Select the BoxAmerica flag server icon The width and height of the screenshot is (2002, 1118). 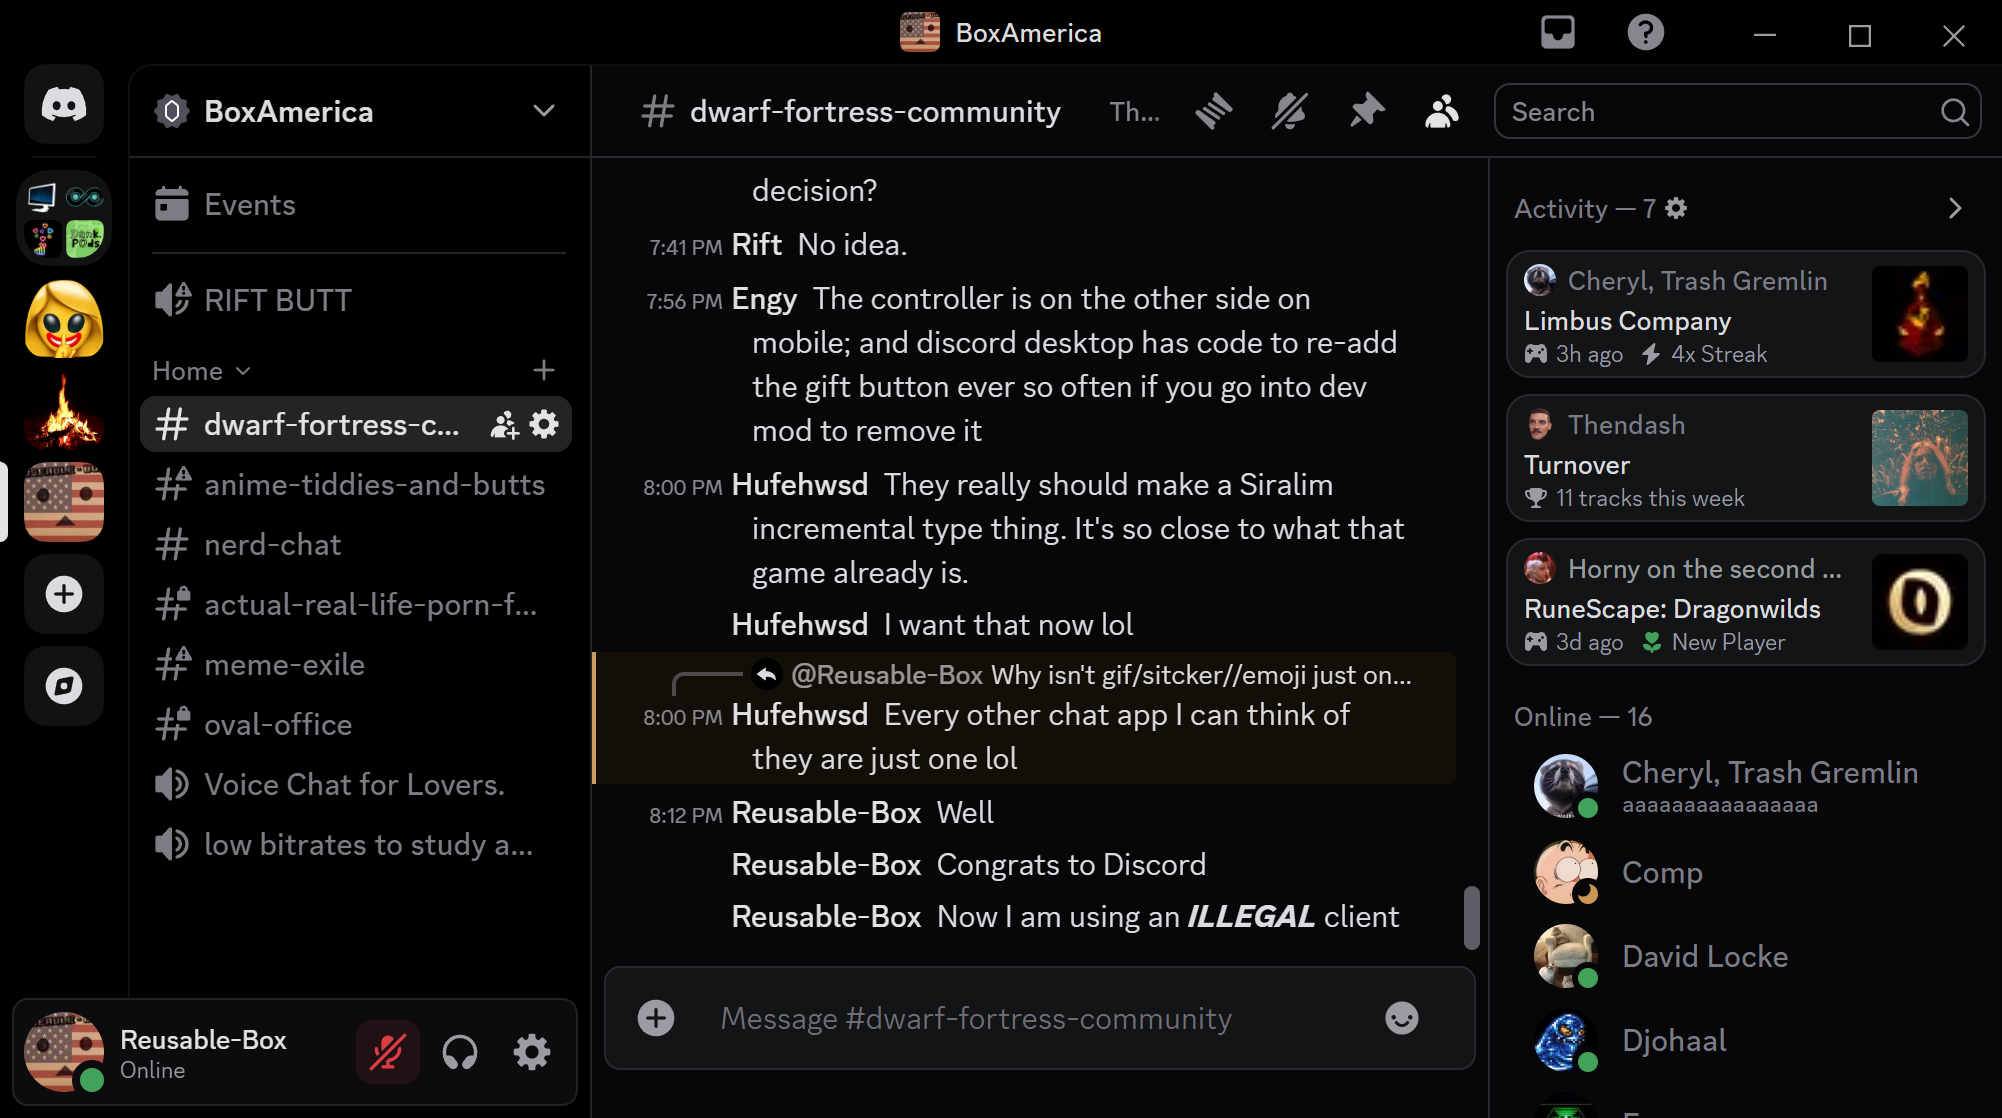64,502
